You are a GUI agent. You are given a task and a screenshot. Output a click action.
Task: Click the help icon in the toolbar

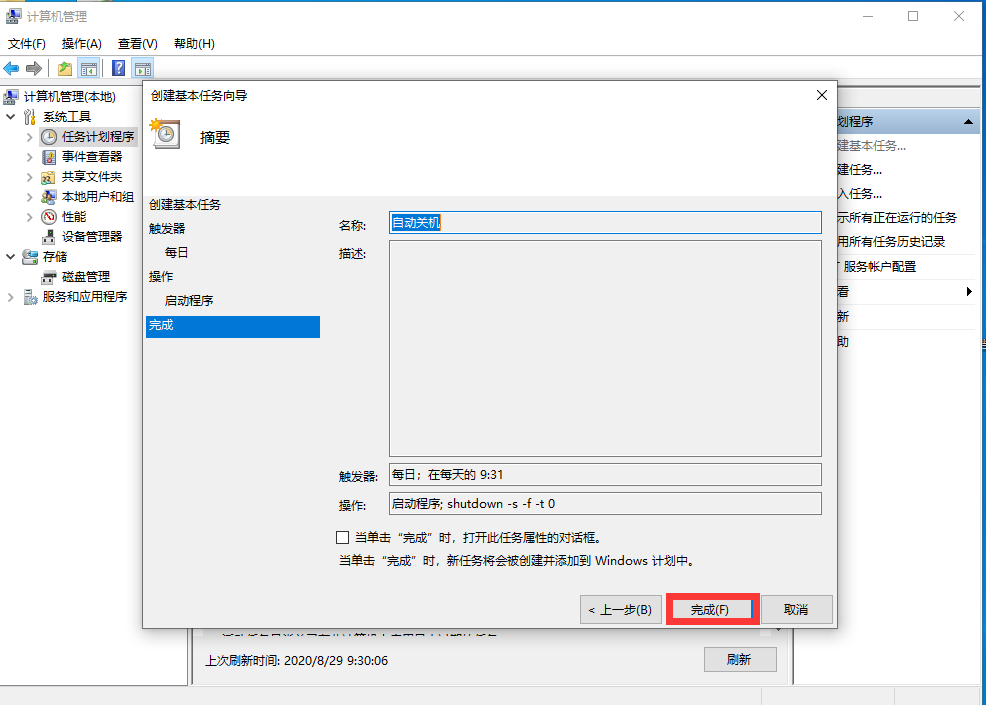coord(117,67)
